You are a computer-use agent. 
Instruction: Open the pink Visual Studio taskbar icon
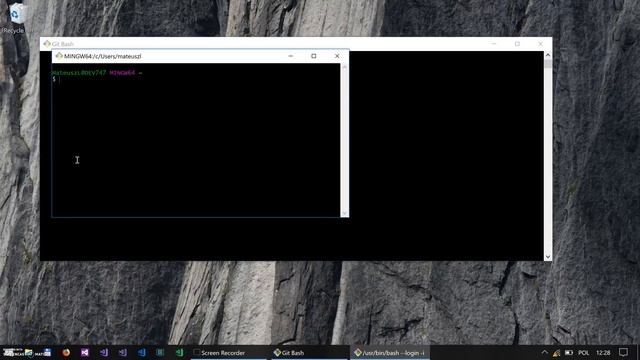(x=84, y=352)
